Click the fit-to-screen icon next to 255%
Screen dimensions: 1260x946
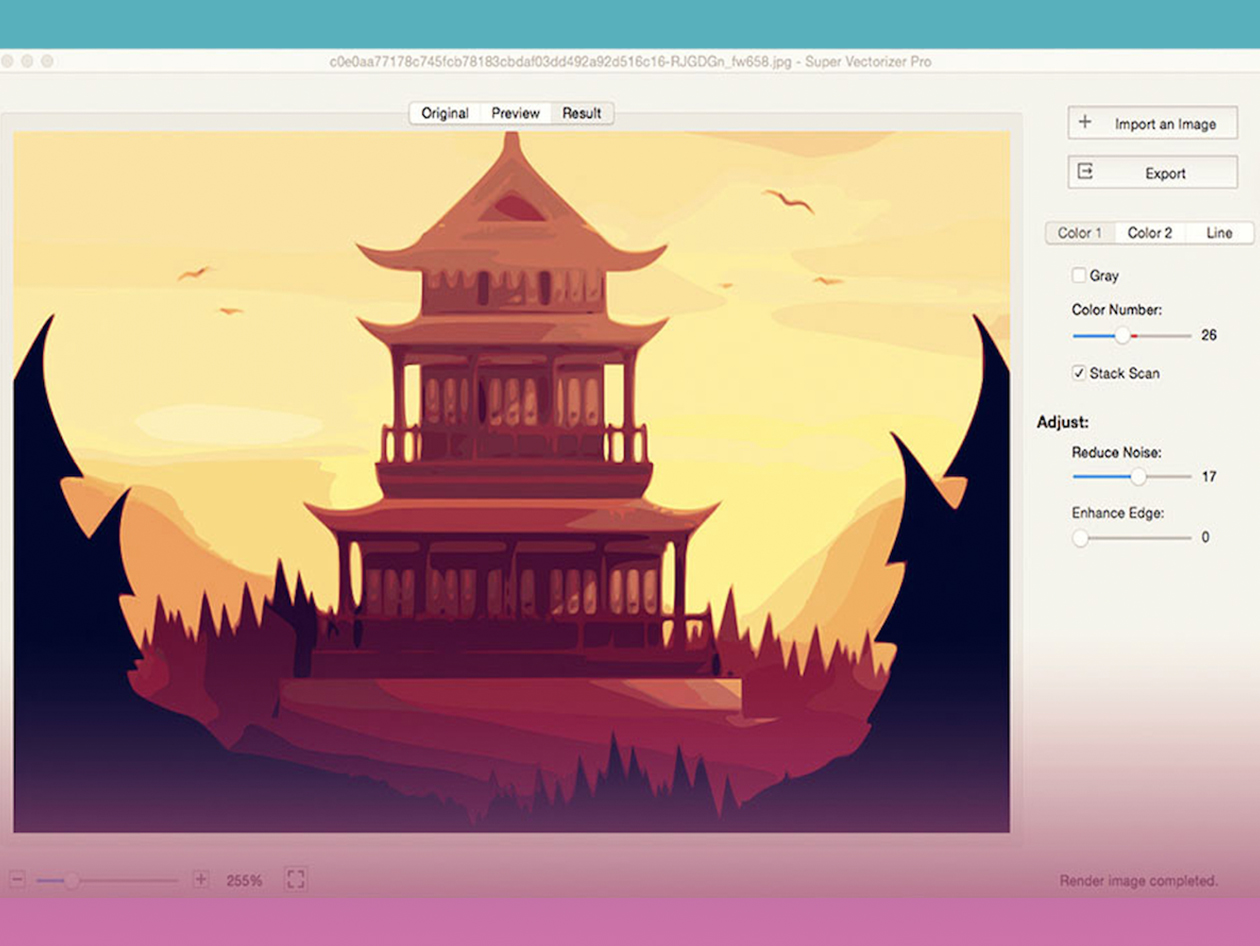point(295,880)
